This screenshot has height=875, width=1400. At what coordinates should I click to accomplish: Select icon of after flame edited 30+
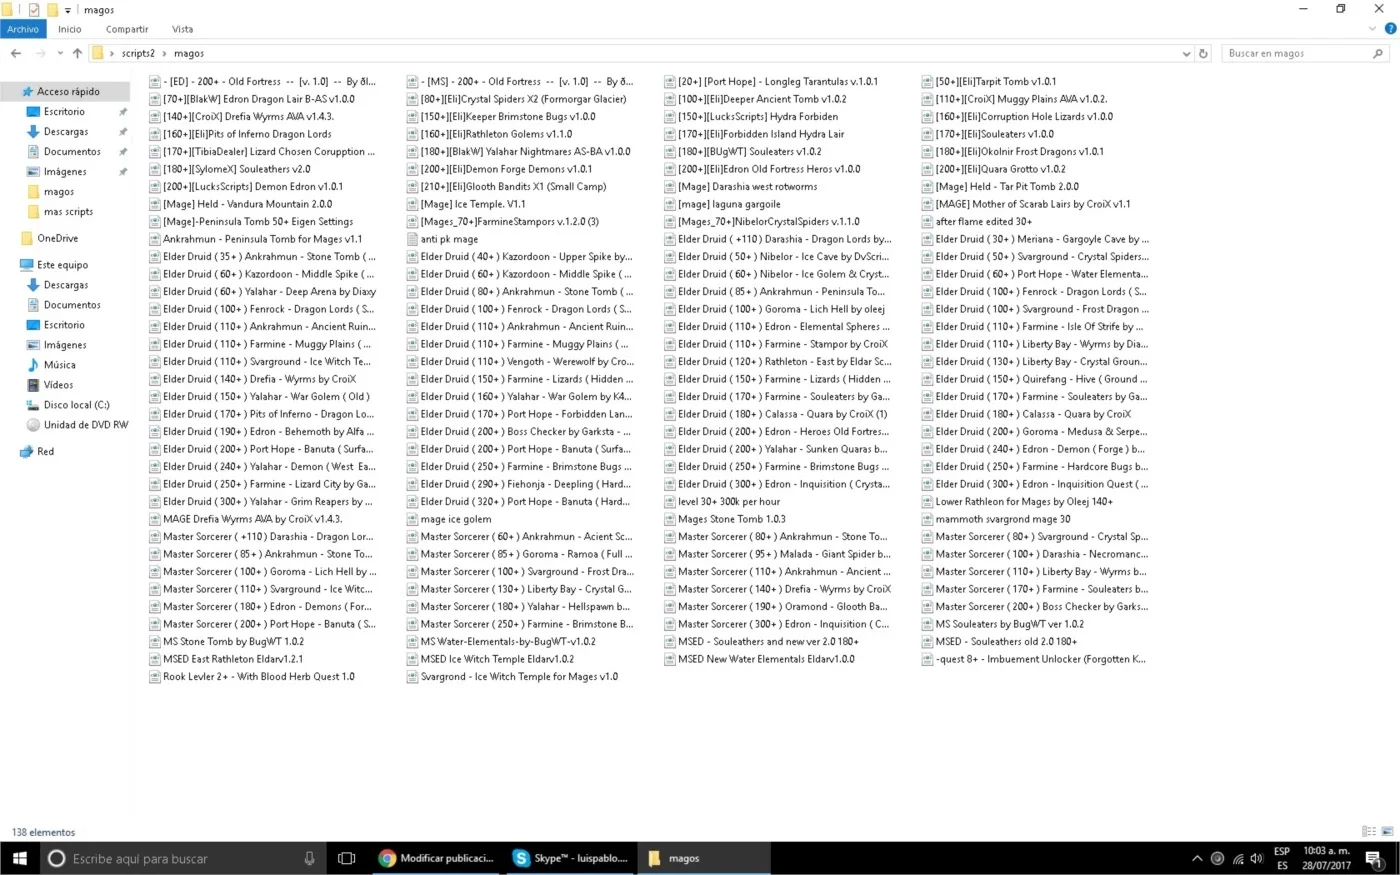pos(927,222)
